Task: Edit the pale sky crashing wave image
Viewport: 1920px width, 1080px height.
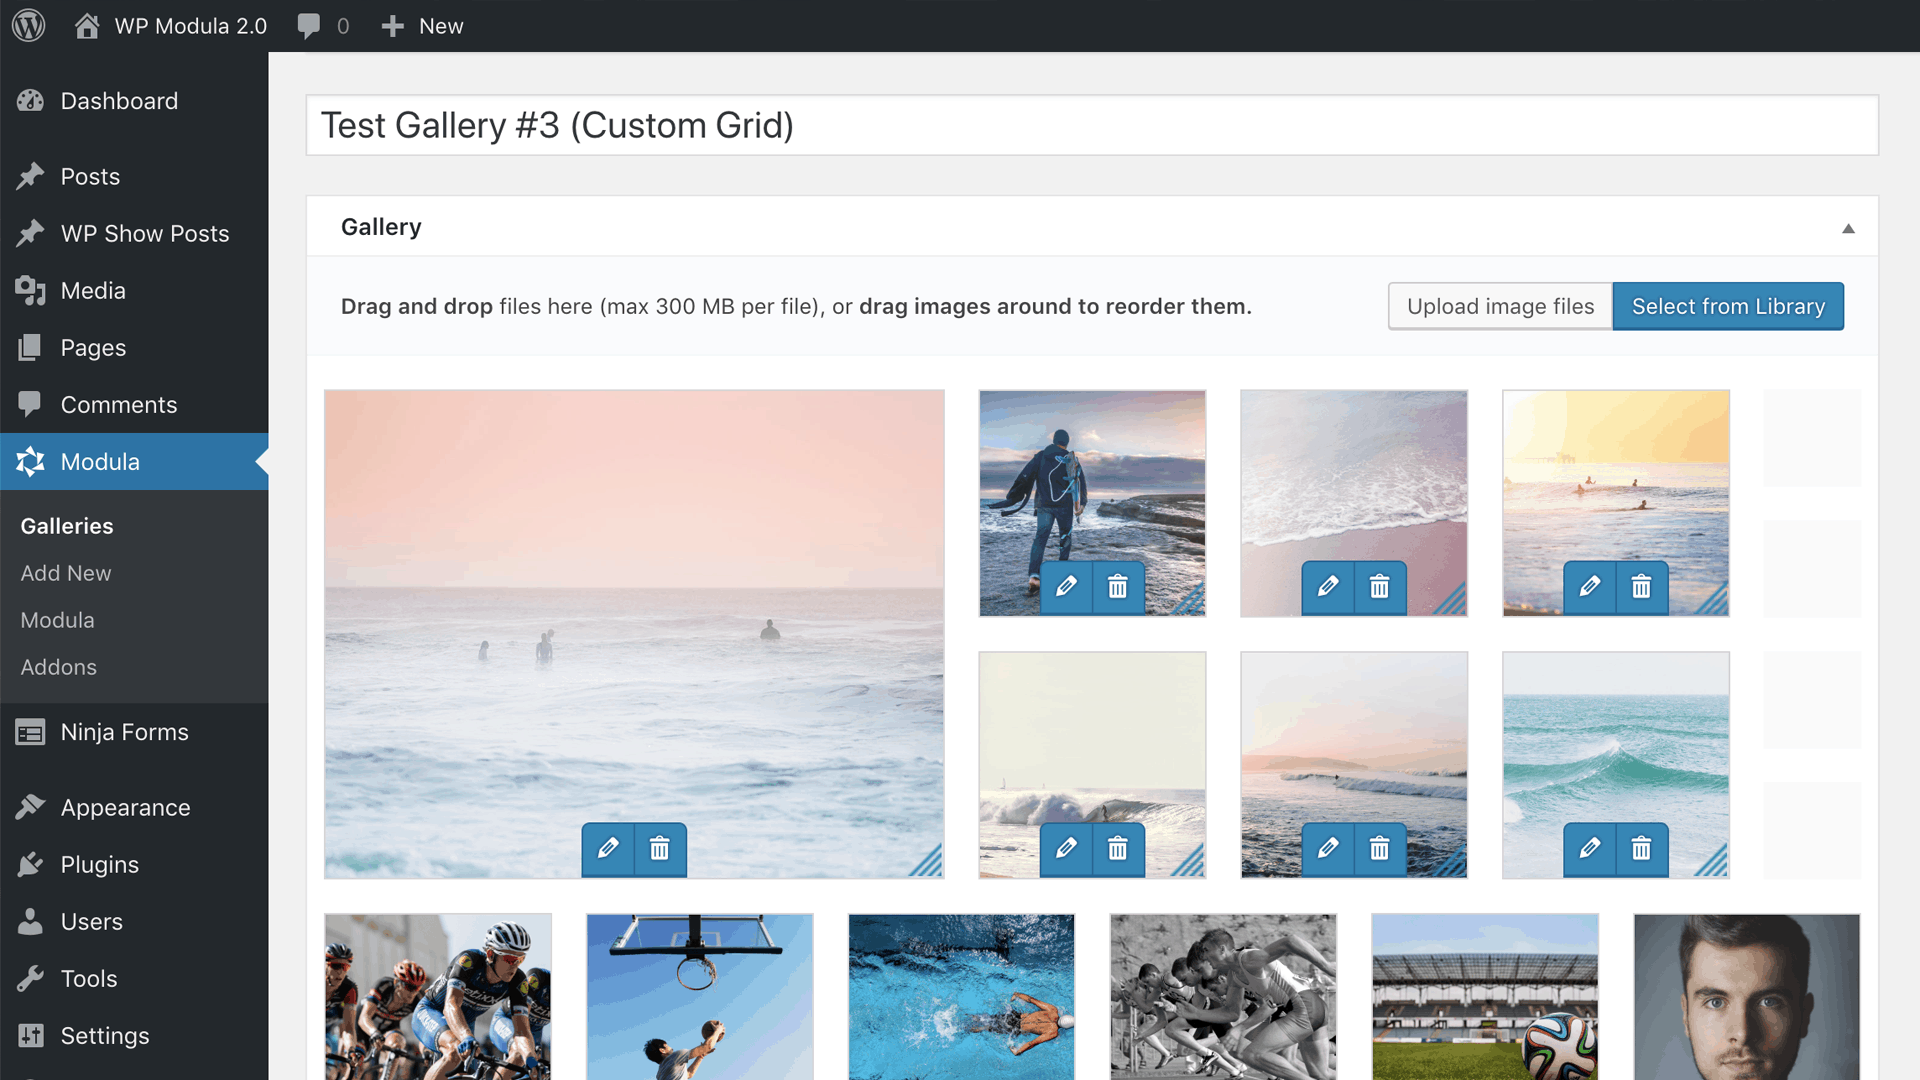Action: pos(1066,850)
